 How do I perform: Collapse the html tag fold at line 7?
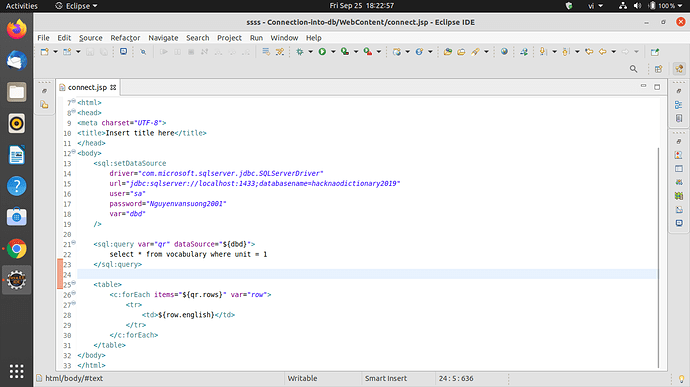tap(74, 101)
